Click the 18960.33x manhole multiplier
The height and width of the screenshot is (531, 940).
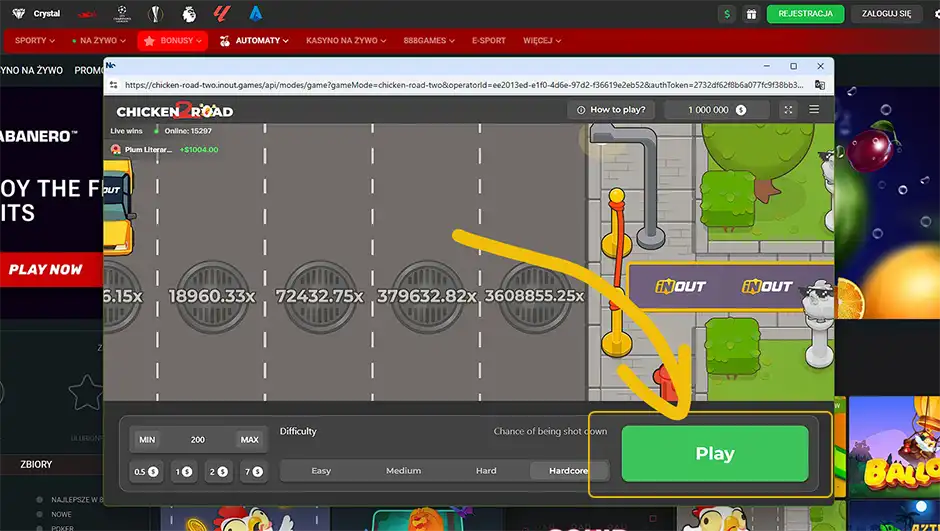(212, 296)
